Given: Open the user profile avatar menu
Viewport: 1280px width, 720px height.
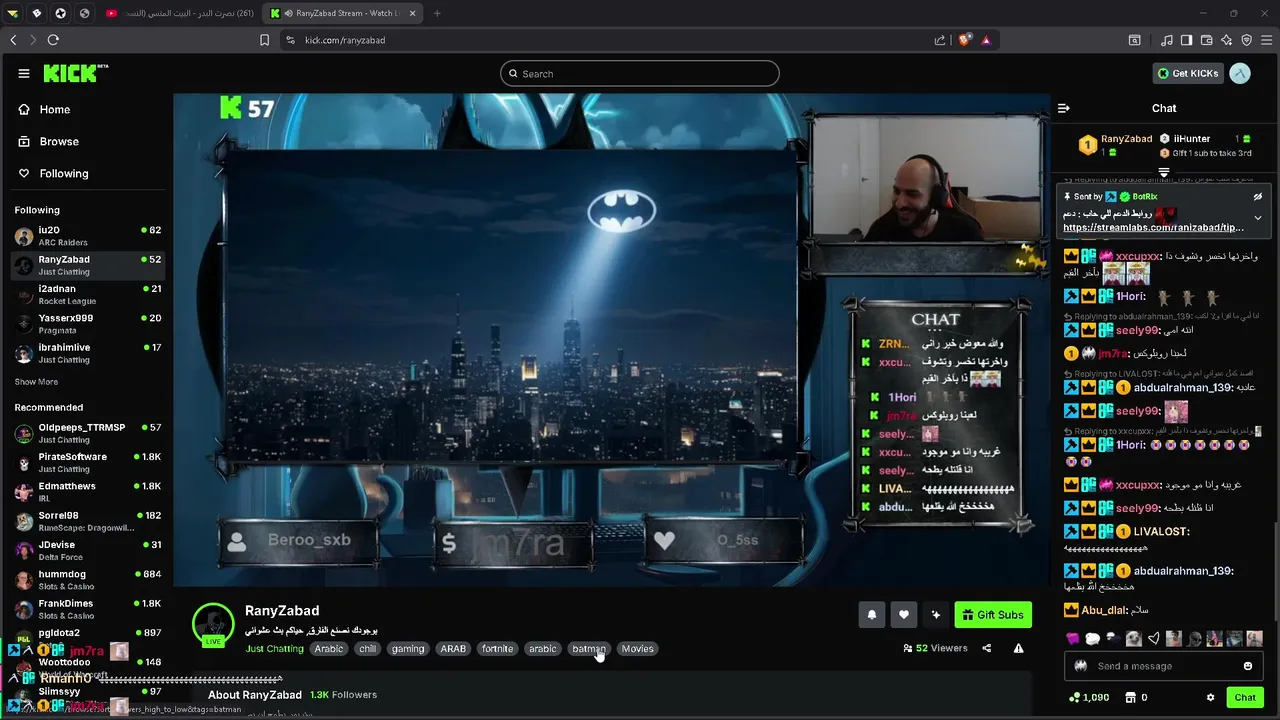Looking at the screenshot, I should pos(1240,73).
